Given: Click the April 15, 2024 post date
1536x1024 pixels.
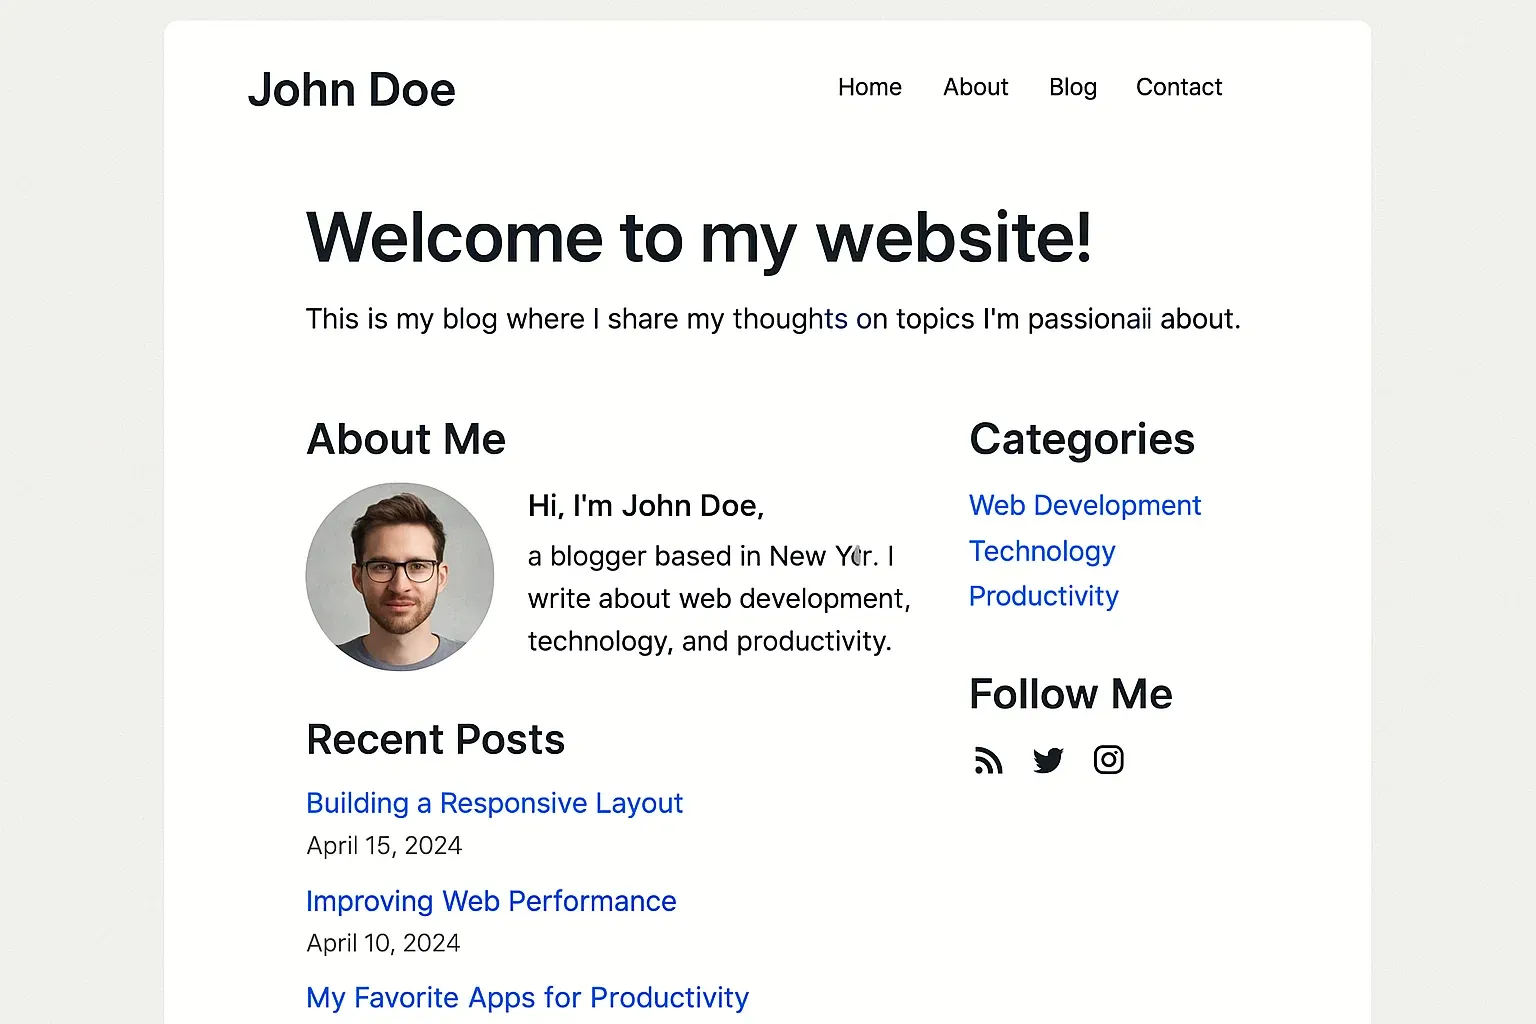Looking at the screenshot, I should tap(384, 846).
